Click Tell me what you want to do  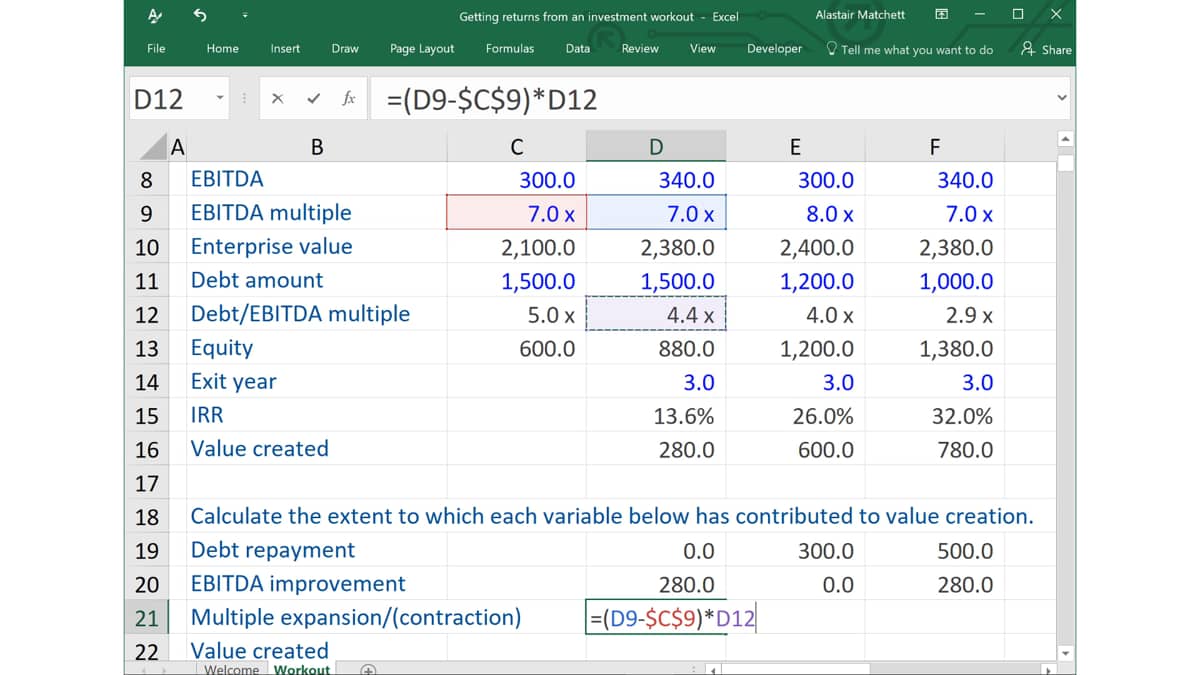pos(910,49)
